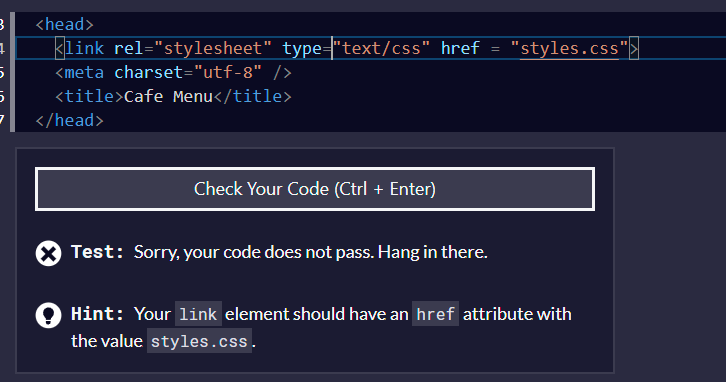726x382 pixels.
Task: Click the highlighted opening bracket of the link tag
Action: coord(60,49)
